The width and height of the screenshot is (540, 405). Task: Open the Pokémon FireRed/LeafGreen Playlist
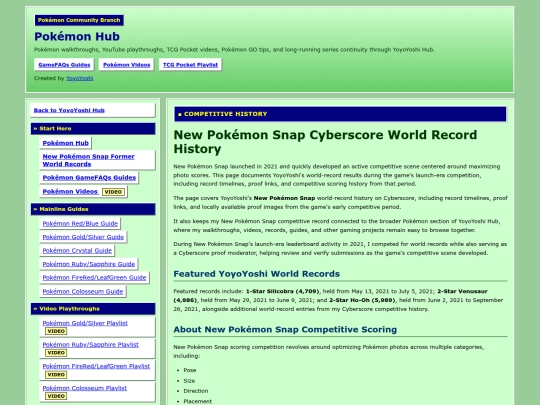click(96, 366)
